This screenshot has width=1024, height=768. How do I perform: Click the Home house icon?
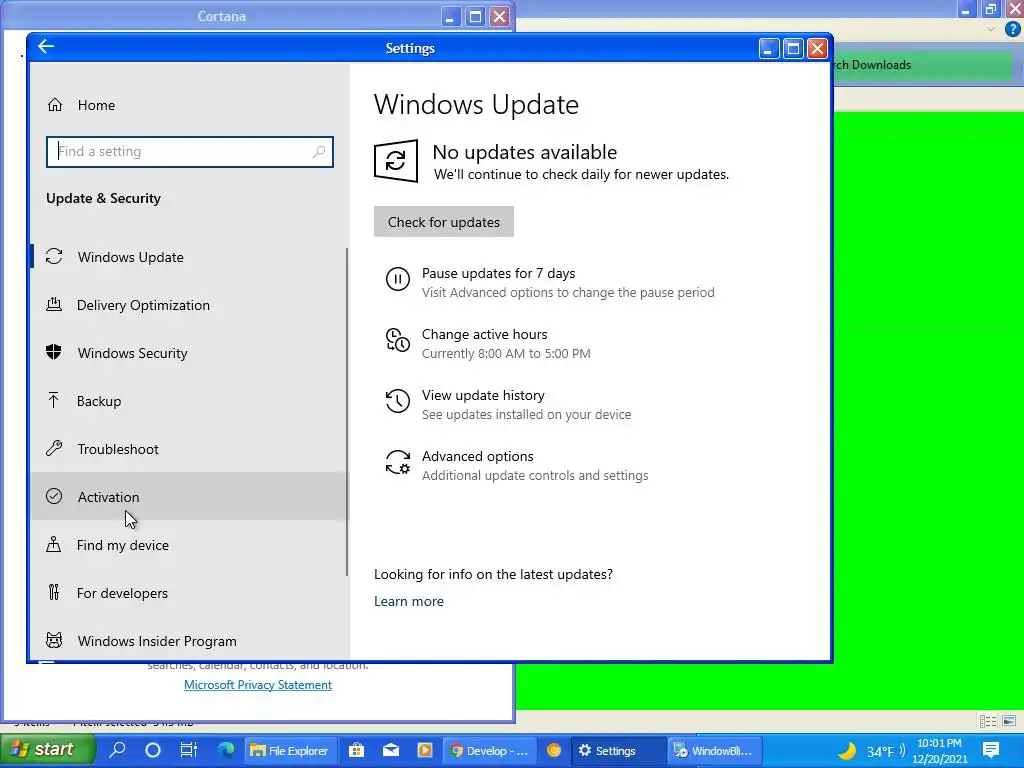[55, 104]
